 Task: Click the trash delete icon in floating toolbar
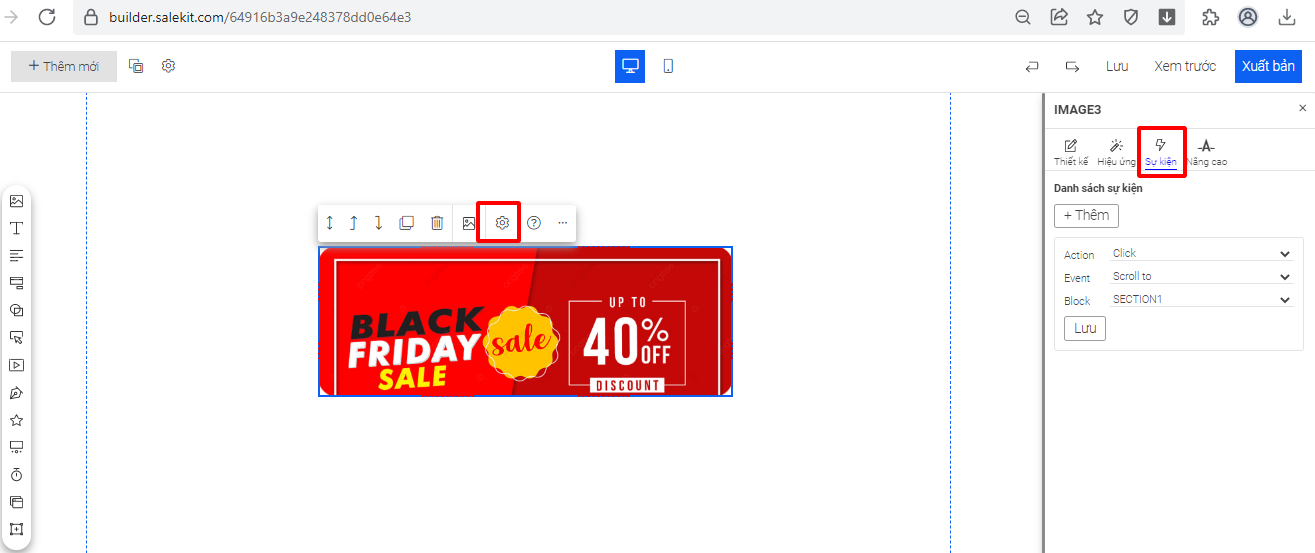coord(437,223)
